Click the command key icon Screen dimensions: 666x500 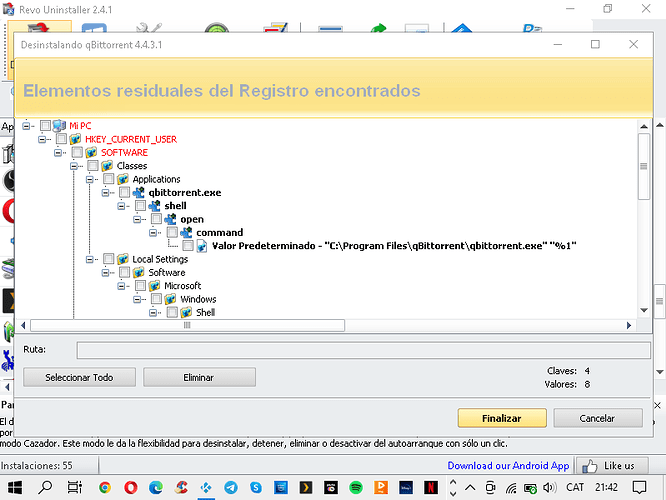(x=186, y=232)
